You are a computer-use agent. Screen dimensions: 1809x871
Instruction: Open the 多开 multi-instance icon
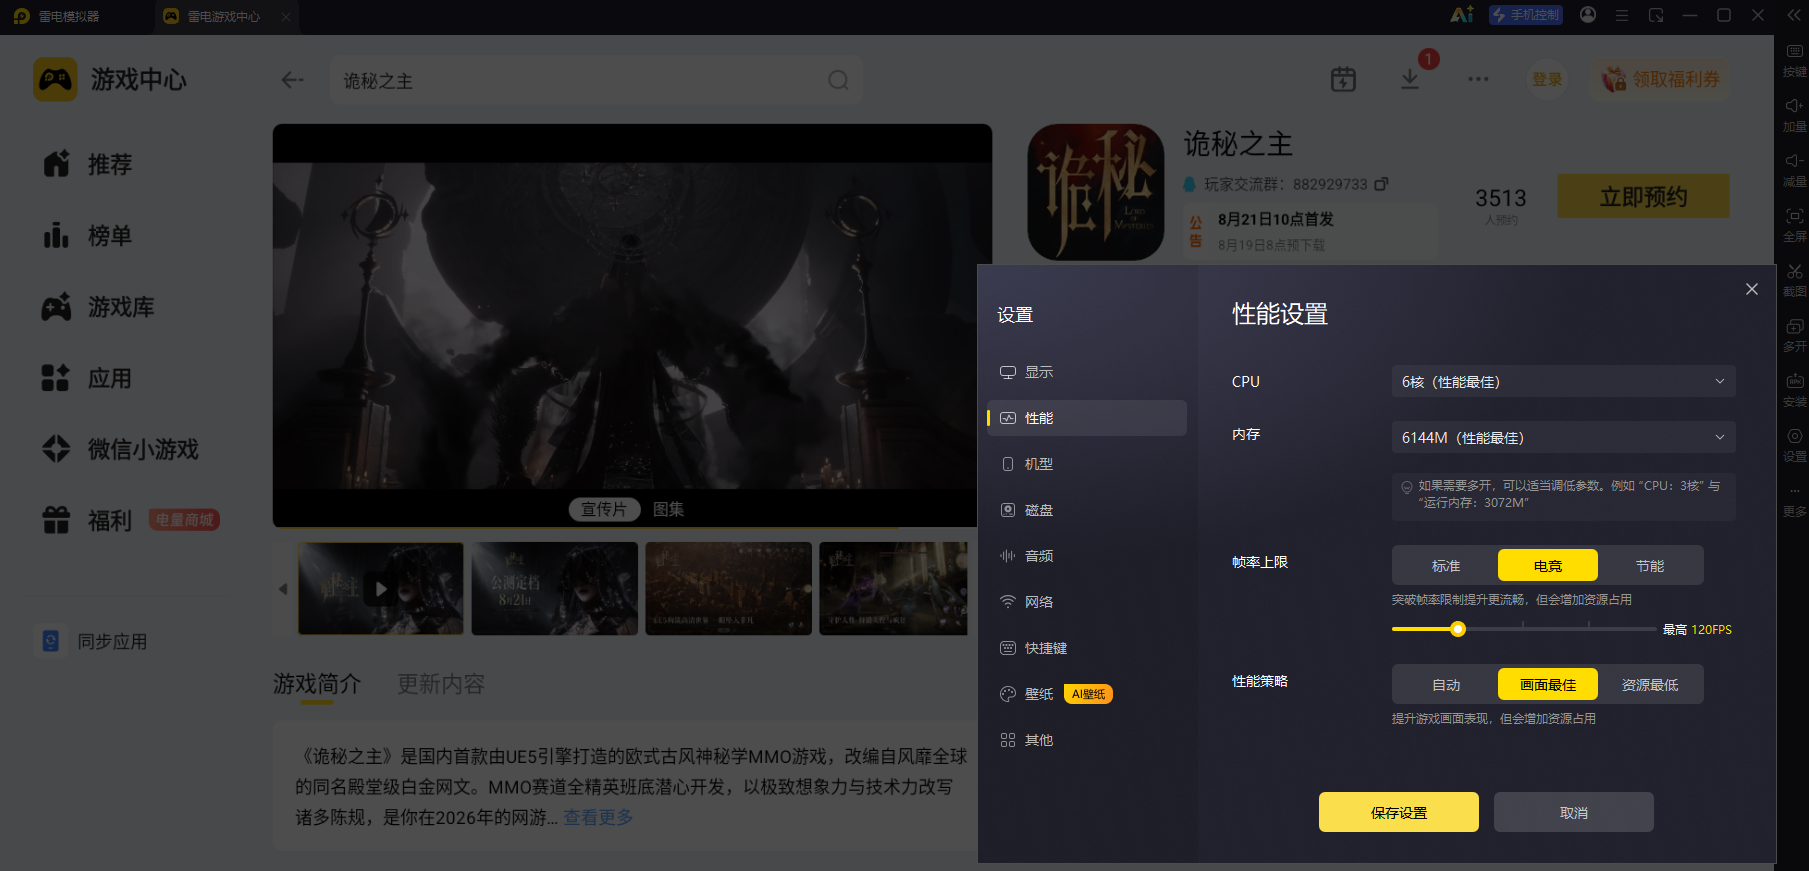(x=1795, y=334)
